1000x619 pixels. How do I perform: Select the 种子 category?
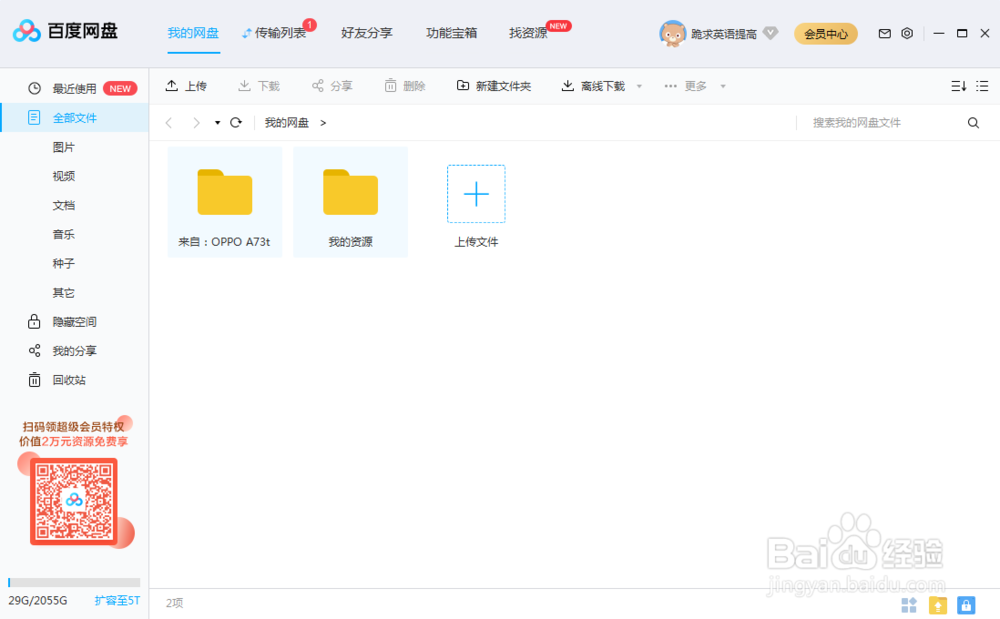pyautogui.click(x=64, y=263)
